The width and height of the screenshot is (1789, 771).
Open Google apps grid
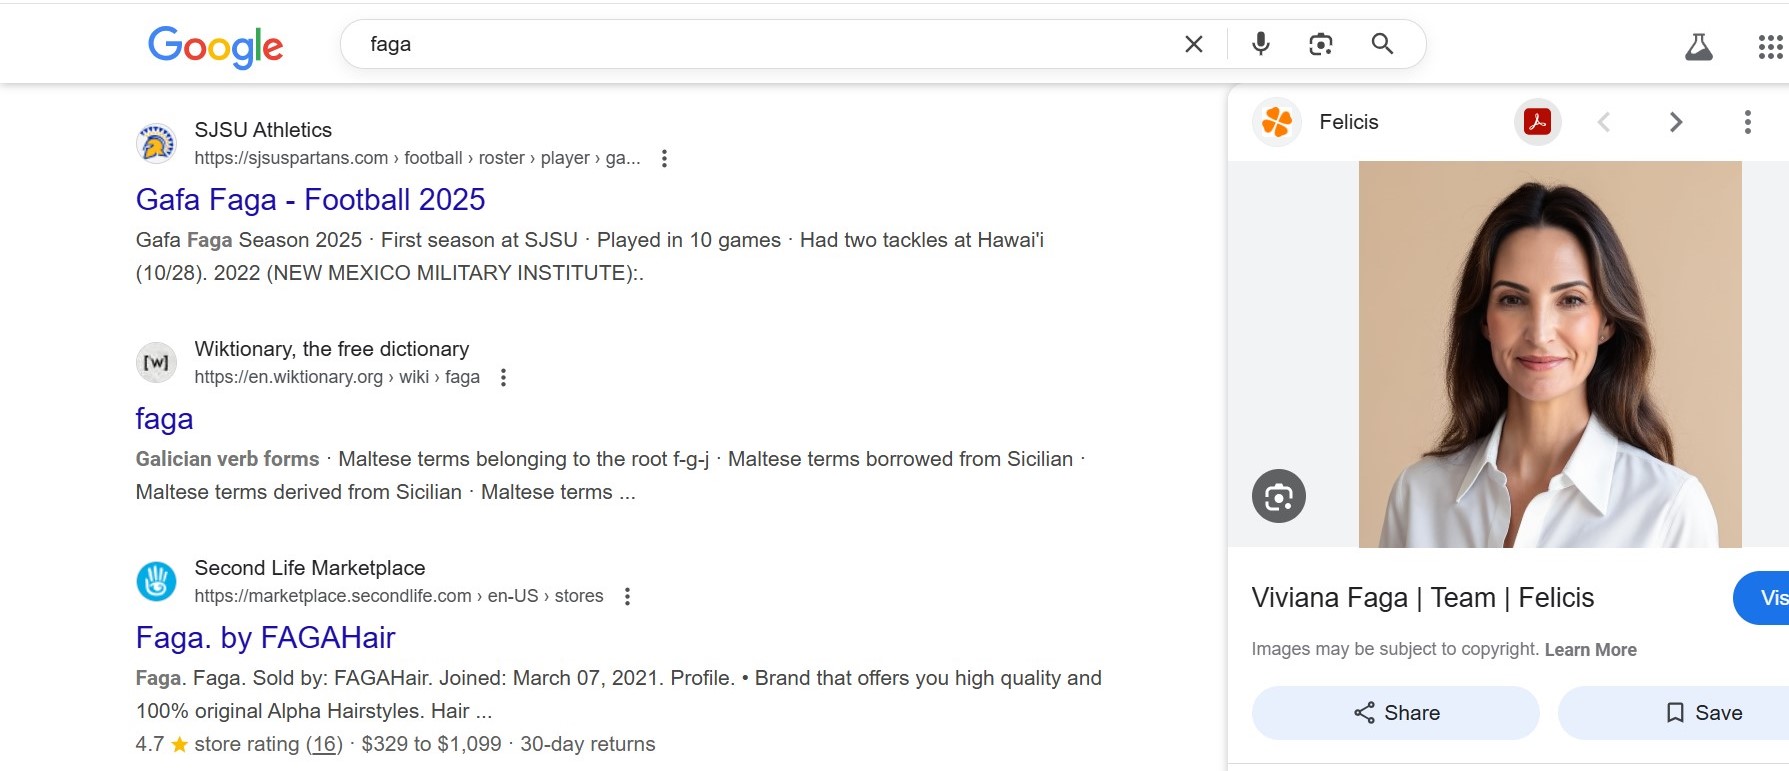coord(1770,47)
